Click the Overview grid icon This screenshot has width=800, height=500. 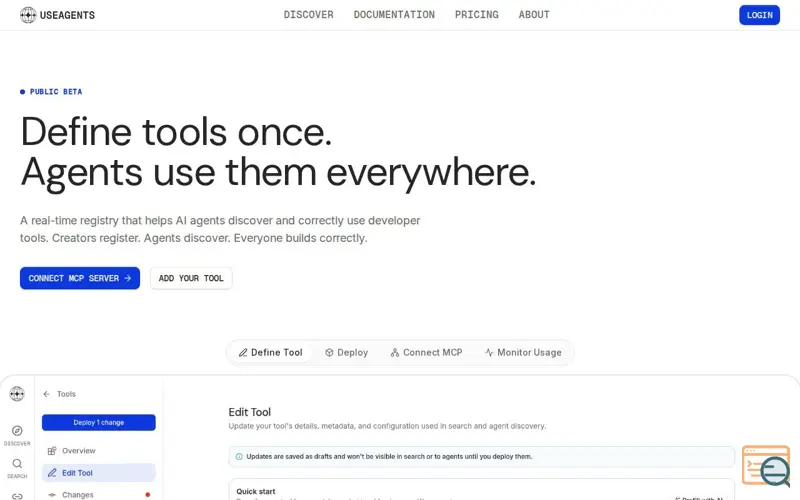[52, 451]
